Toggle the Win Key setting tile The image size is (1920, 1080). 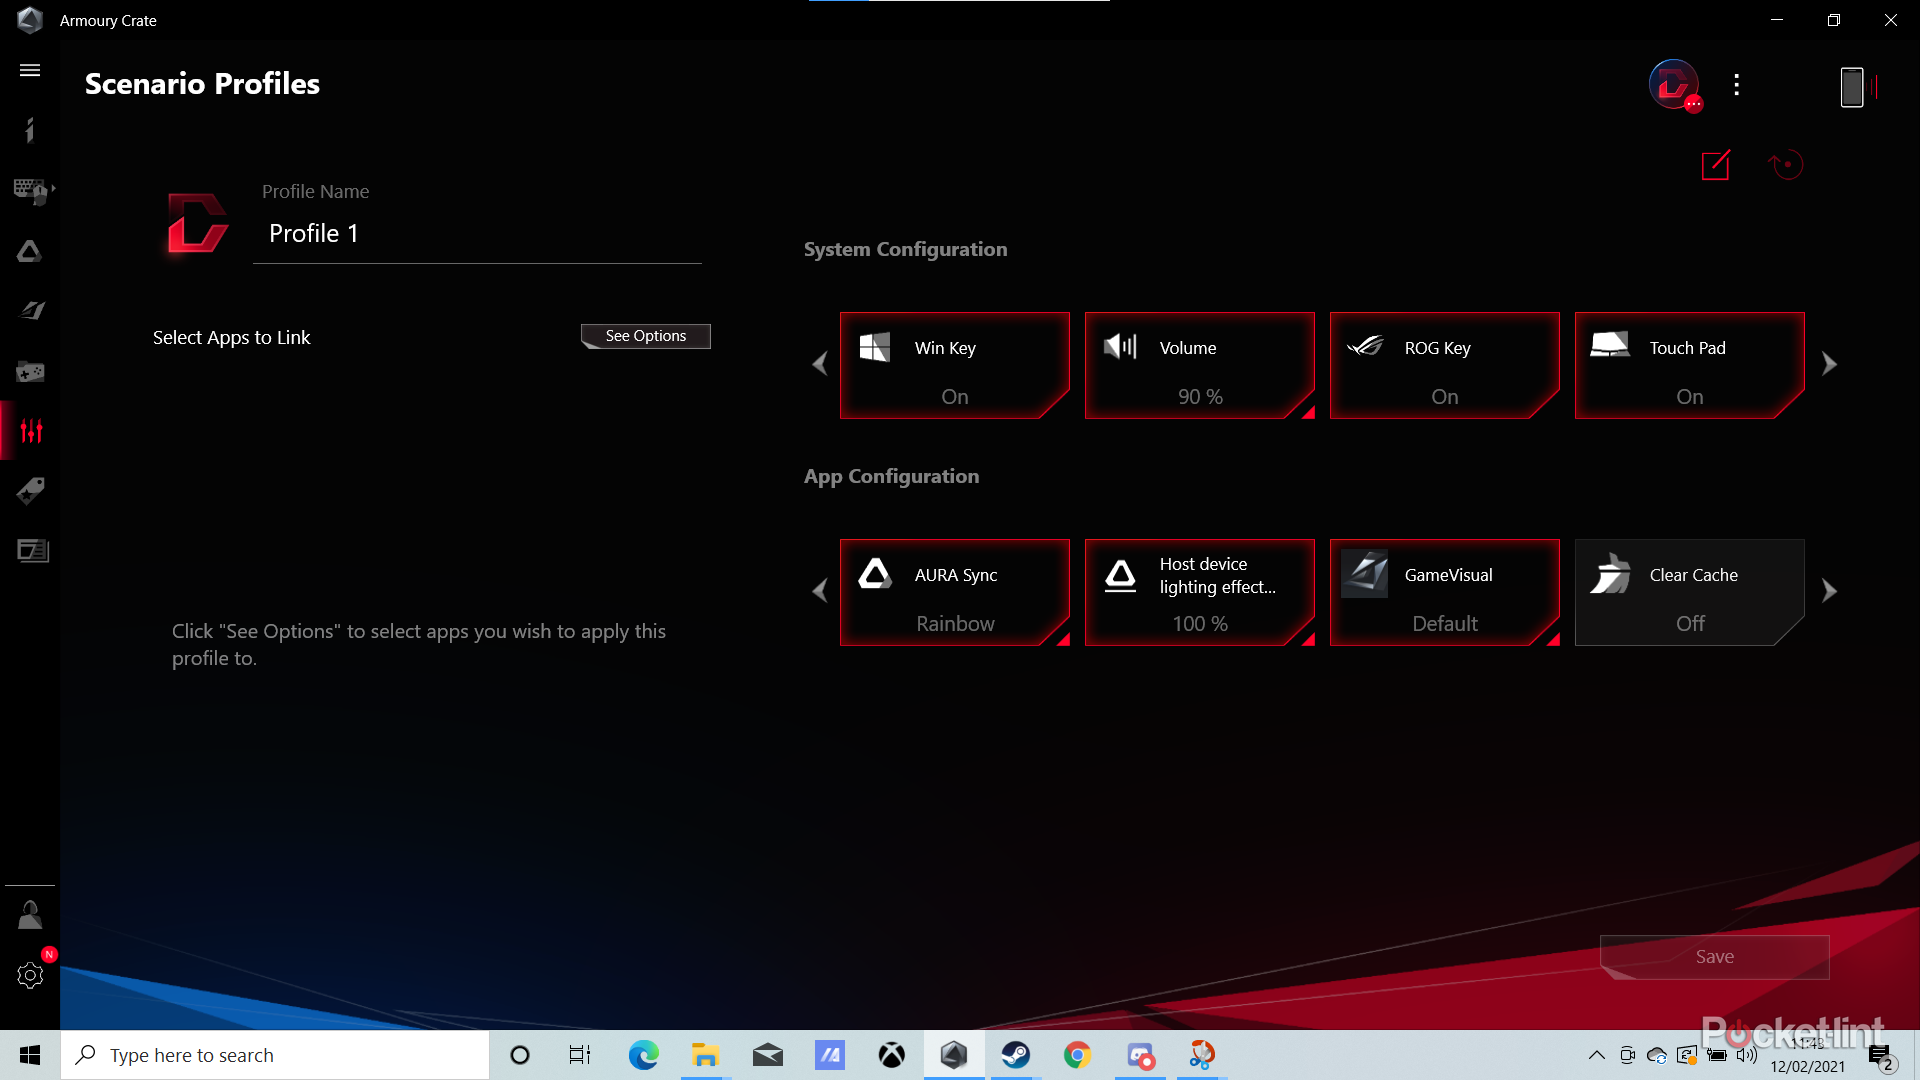954,366
